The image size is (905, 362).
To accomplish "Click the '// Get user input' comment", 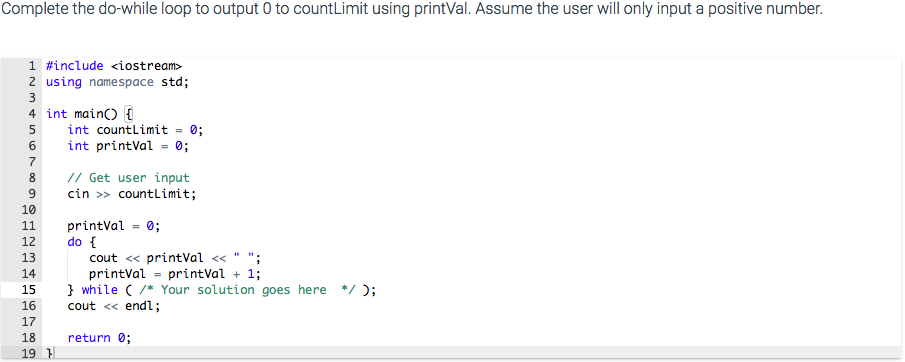I will pyautogui.click(x=128, y=178).
